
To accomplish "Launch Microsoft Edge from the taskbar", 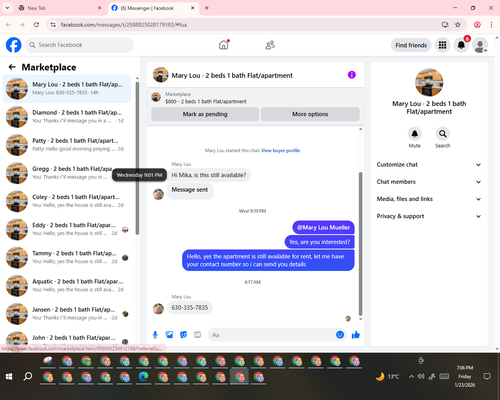I will (144, 377).
